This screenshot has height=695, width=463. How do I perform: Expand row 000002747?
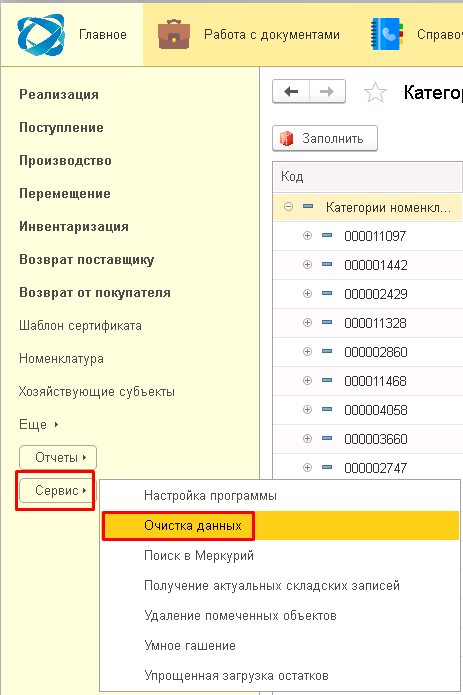point(307,467)
